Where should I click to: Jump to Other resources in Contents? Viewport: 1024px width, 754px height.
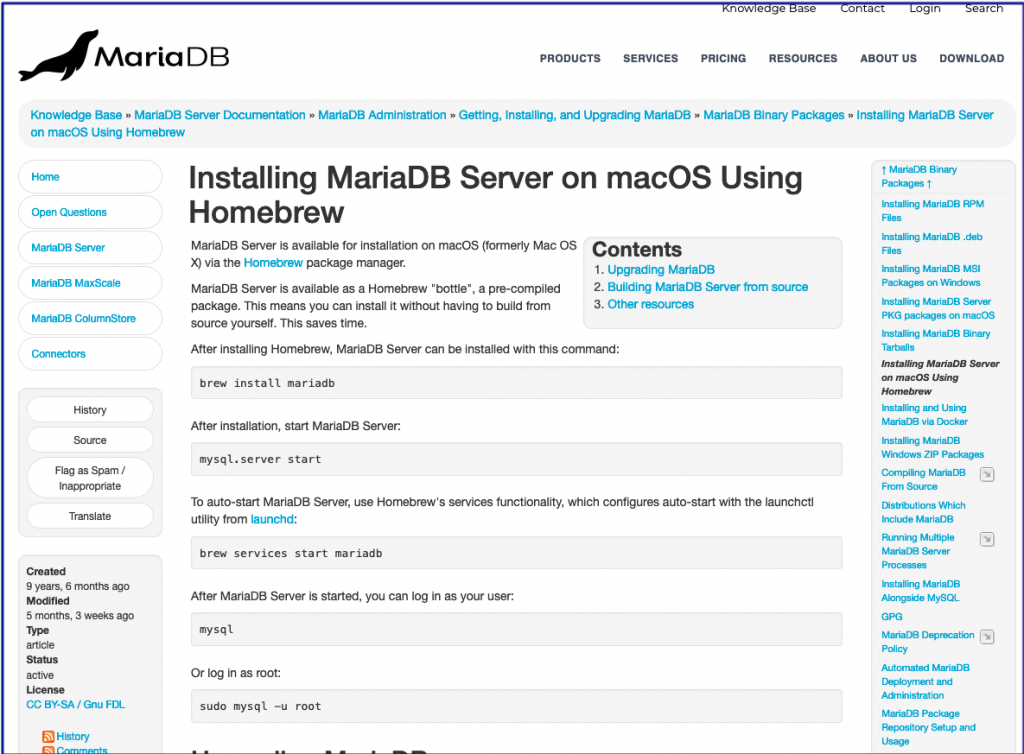coord(650,304)
